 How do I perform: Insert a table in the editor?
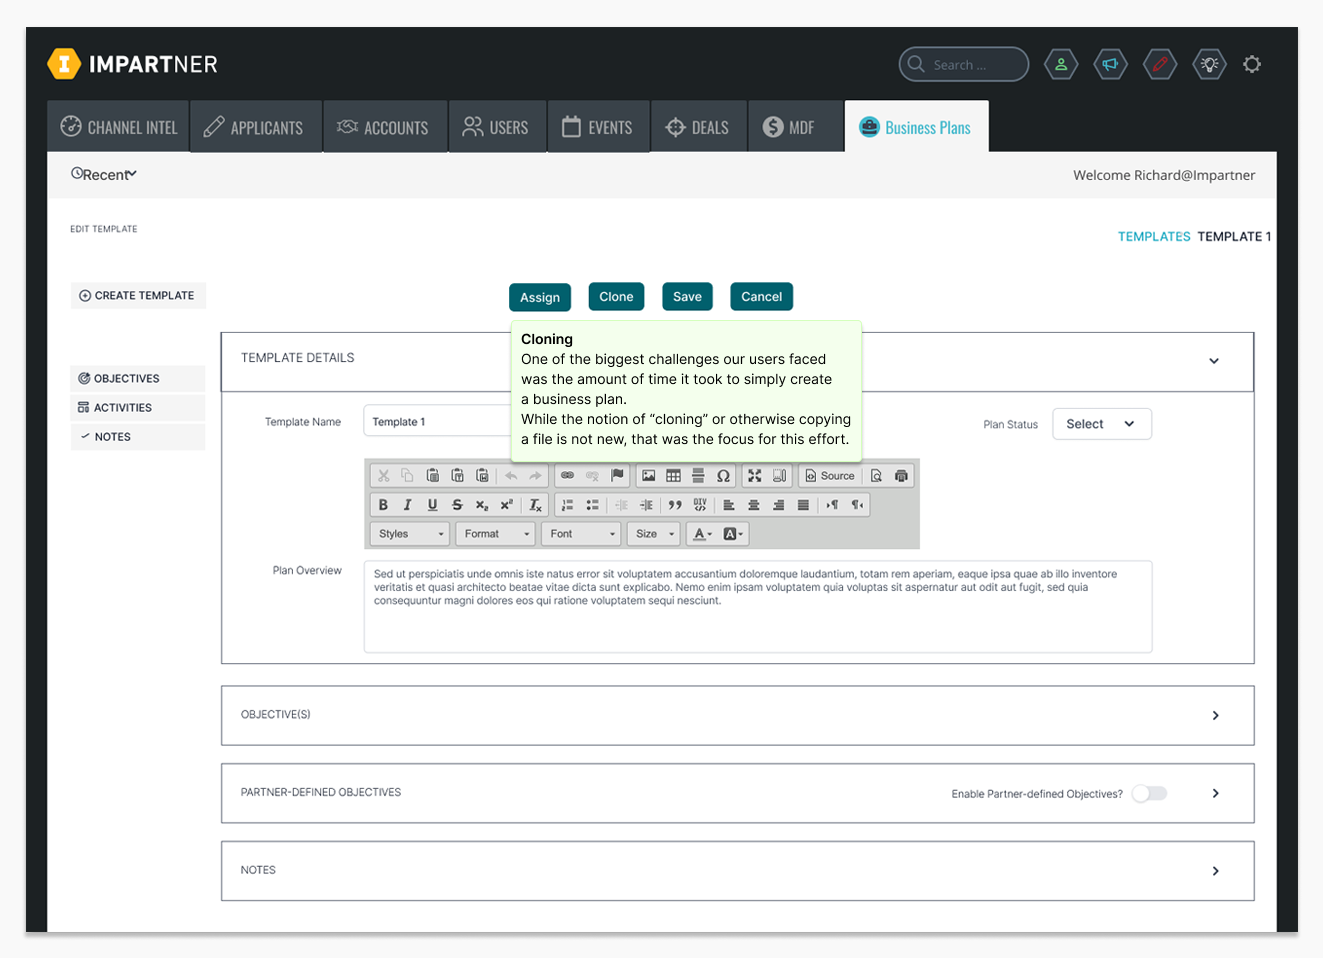coord(674,476)
